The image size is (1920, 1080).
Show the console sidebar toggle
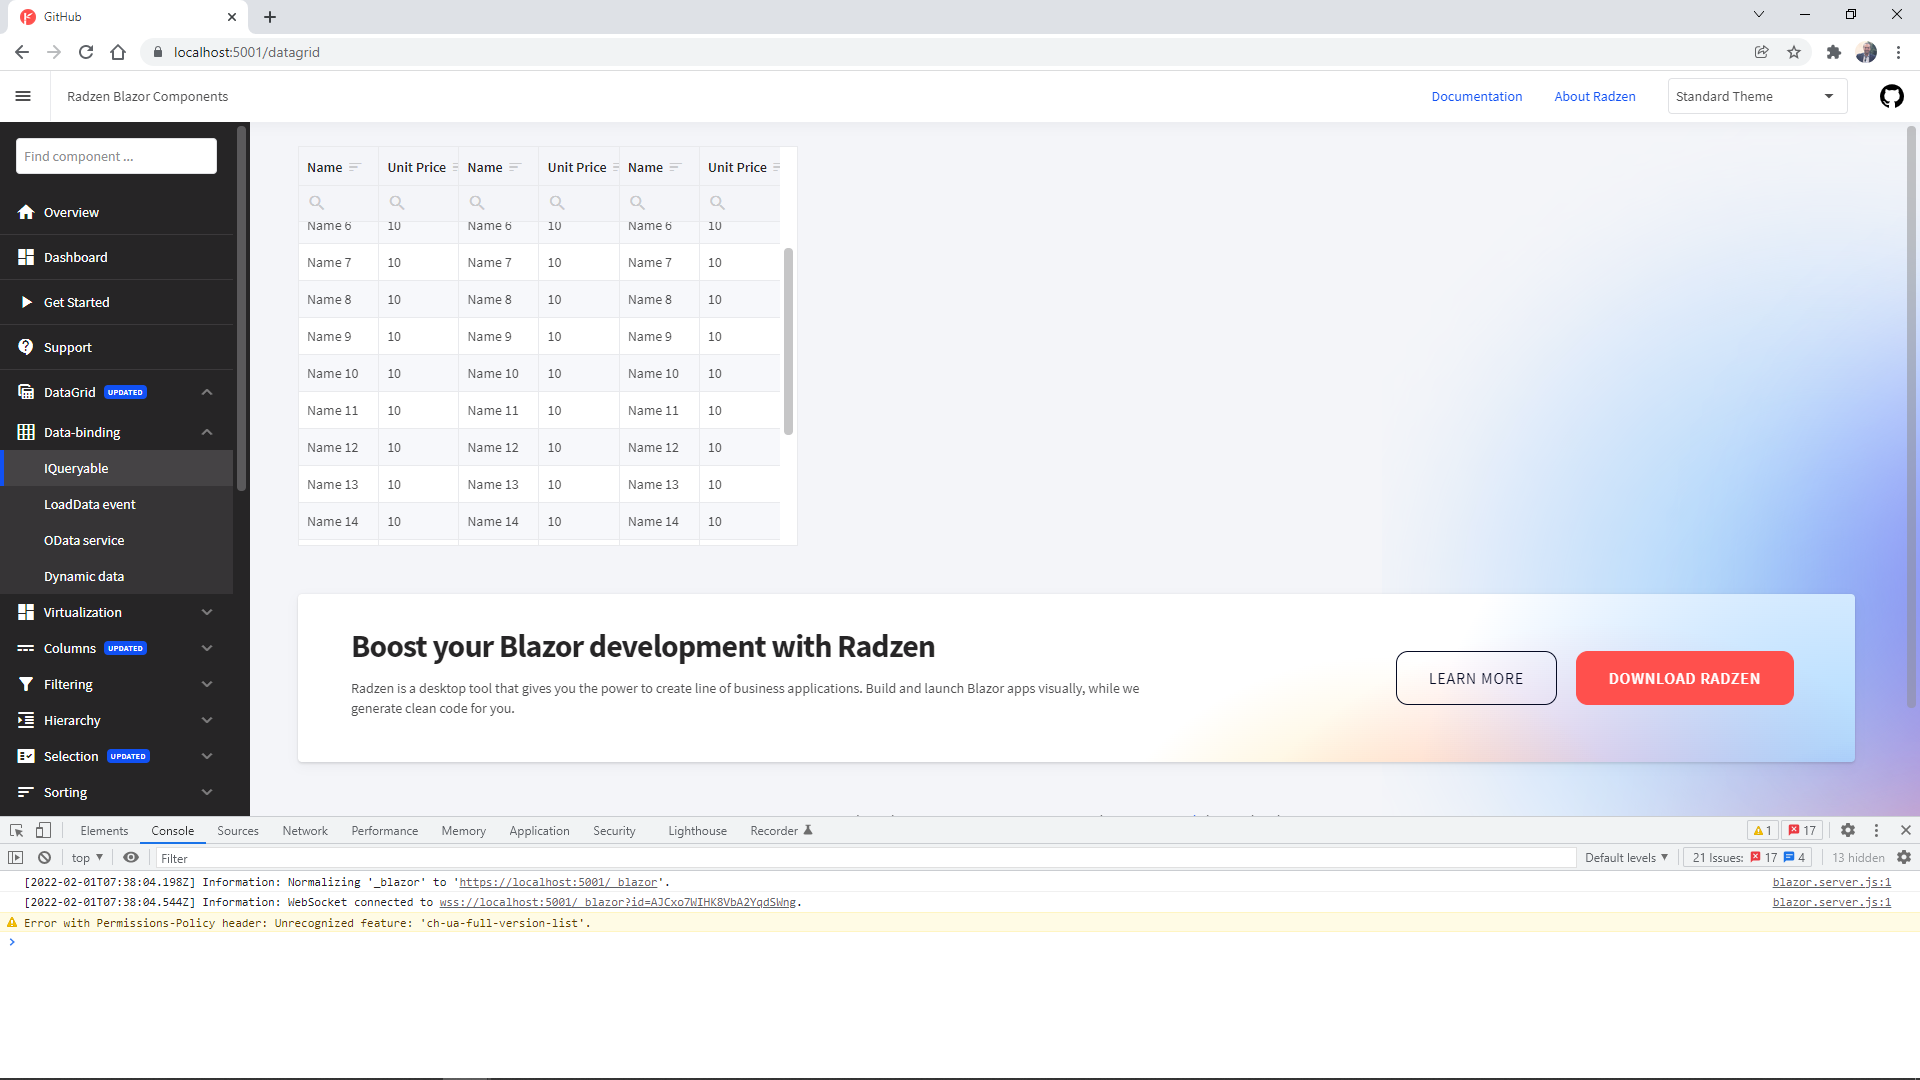(16, 857)
